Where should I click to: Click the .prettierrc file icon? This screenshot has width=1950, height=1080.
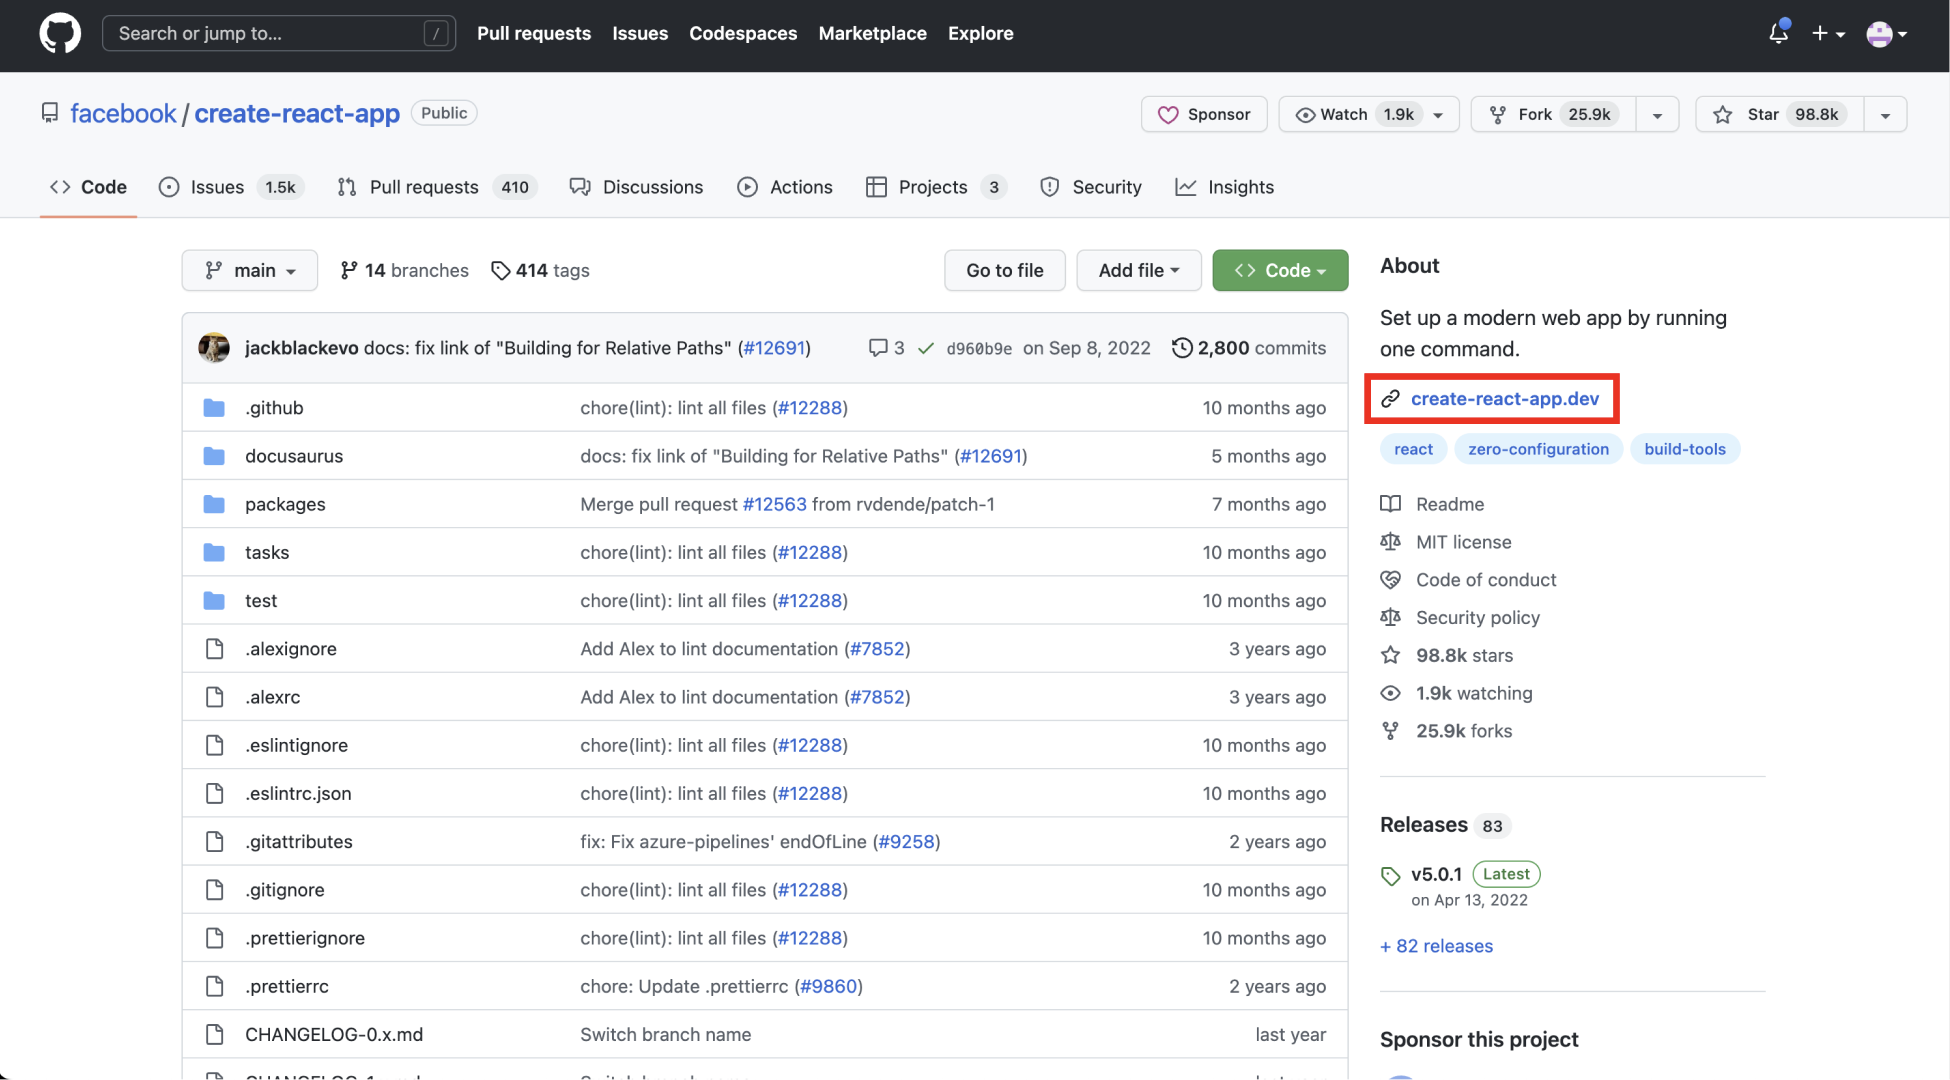pyautogui.click(x=214, y=986)
